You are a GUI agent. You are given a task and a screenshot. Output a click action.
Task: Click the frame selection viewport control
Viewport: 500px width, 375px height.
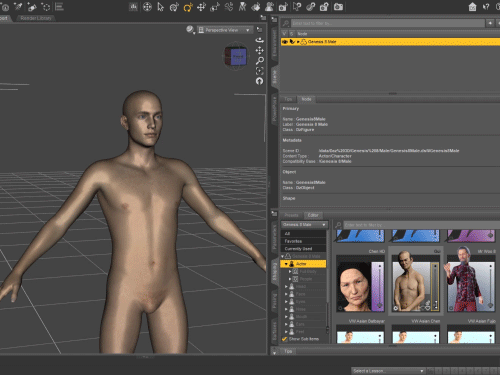point(259,71)
